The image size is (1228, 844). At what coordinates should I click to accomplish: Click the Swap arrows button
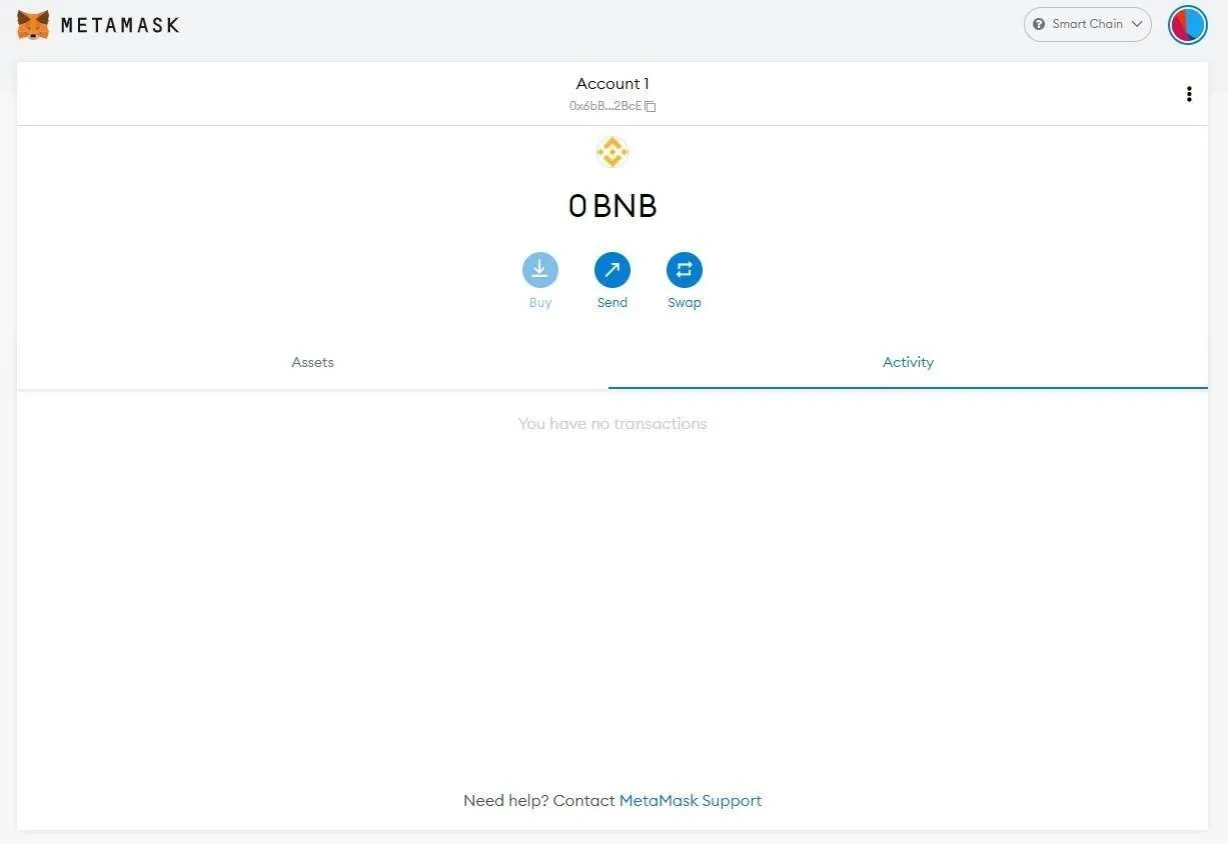684,269
